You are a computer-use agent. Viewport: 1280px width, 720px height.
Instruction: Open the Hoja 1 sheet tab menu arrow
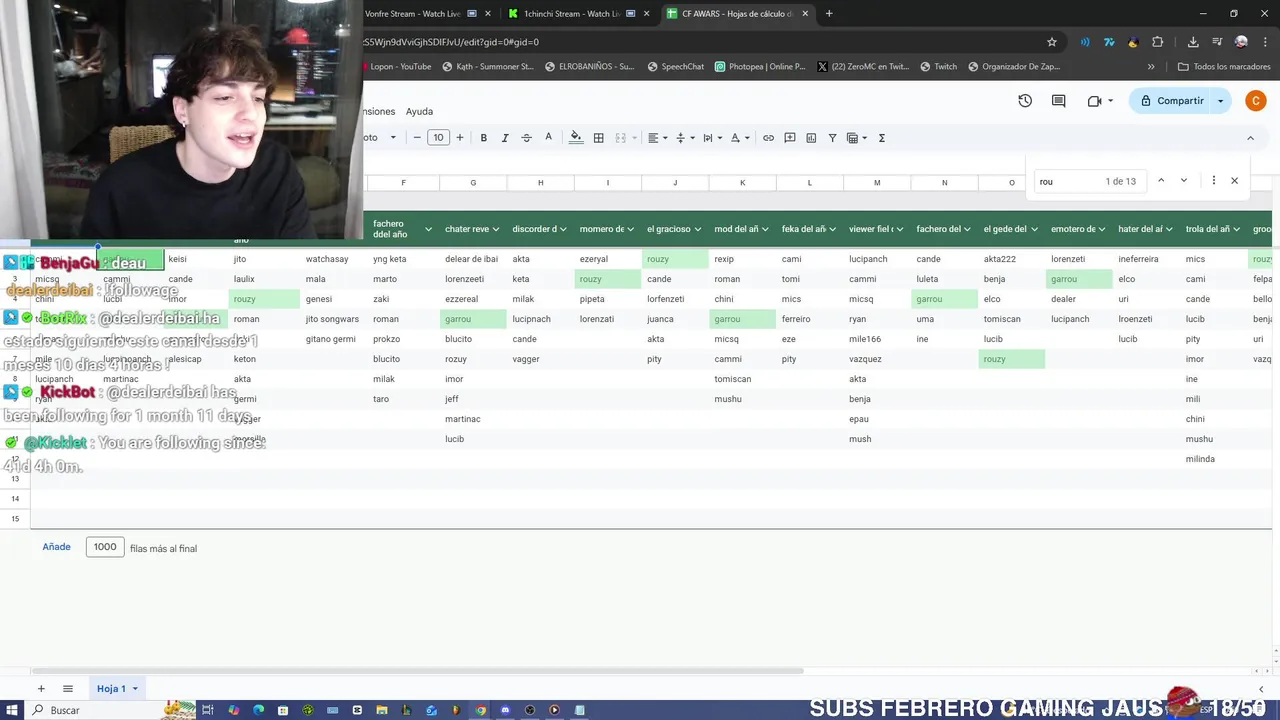[135, 689]
